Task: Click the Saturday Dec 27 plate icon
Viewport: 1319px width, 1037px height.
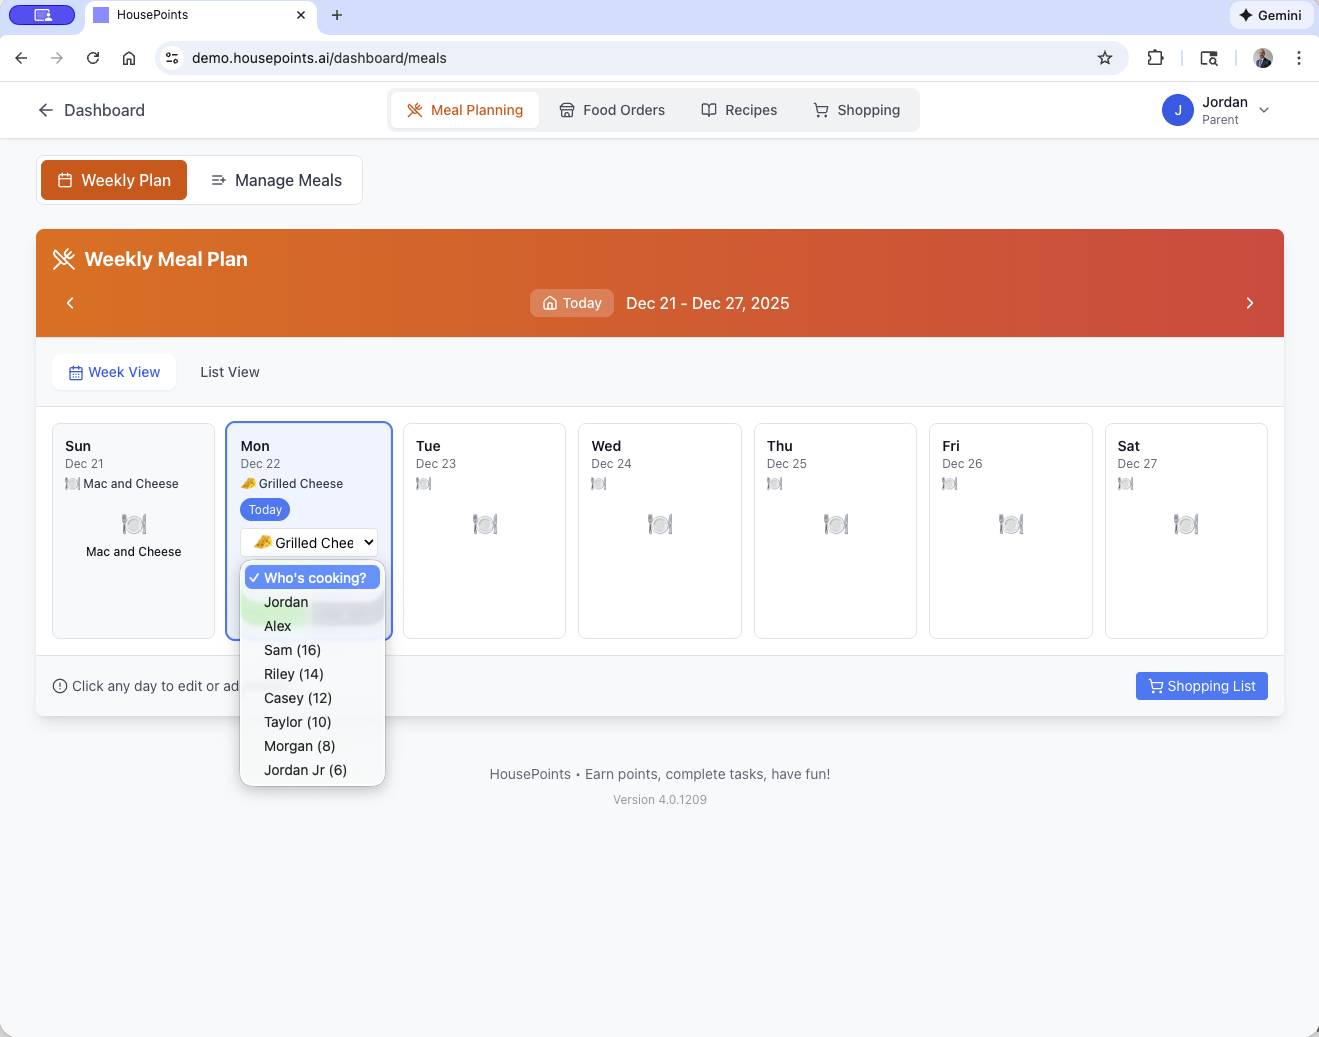Action: (x=1186, y=524)
